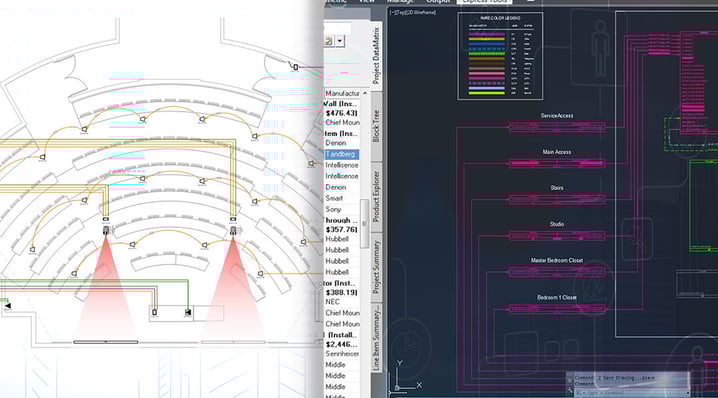Select the highlighted Tandberg row
This screenshot has width=718, height=398.
pos(342,154)
